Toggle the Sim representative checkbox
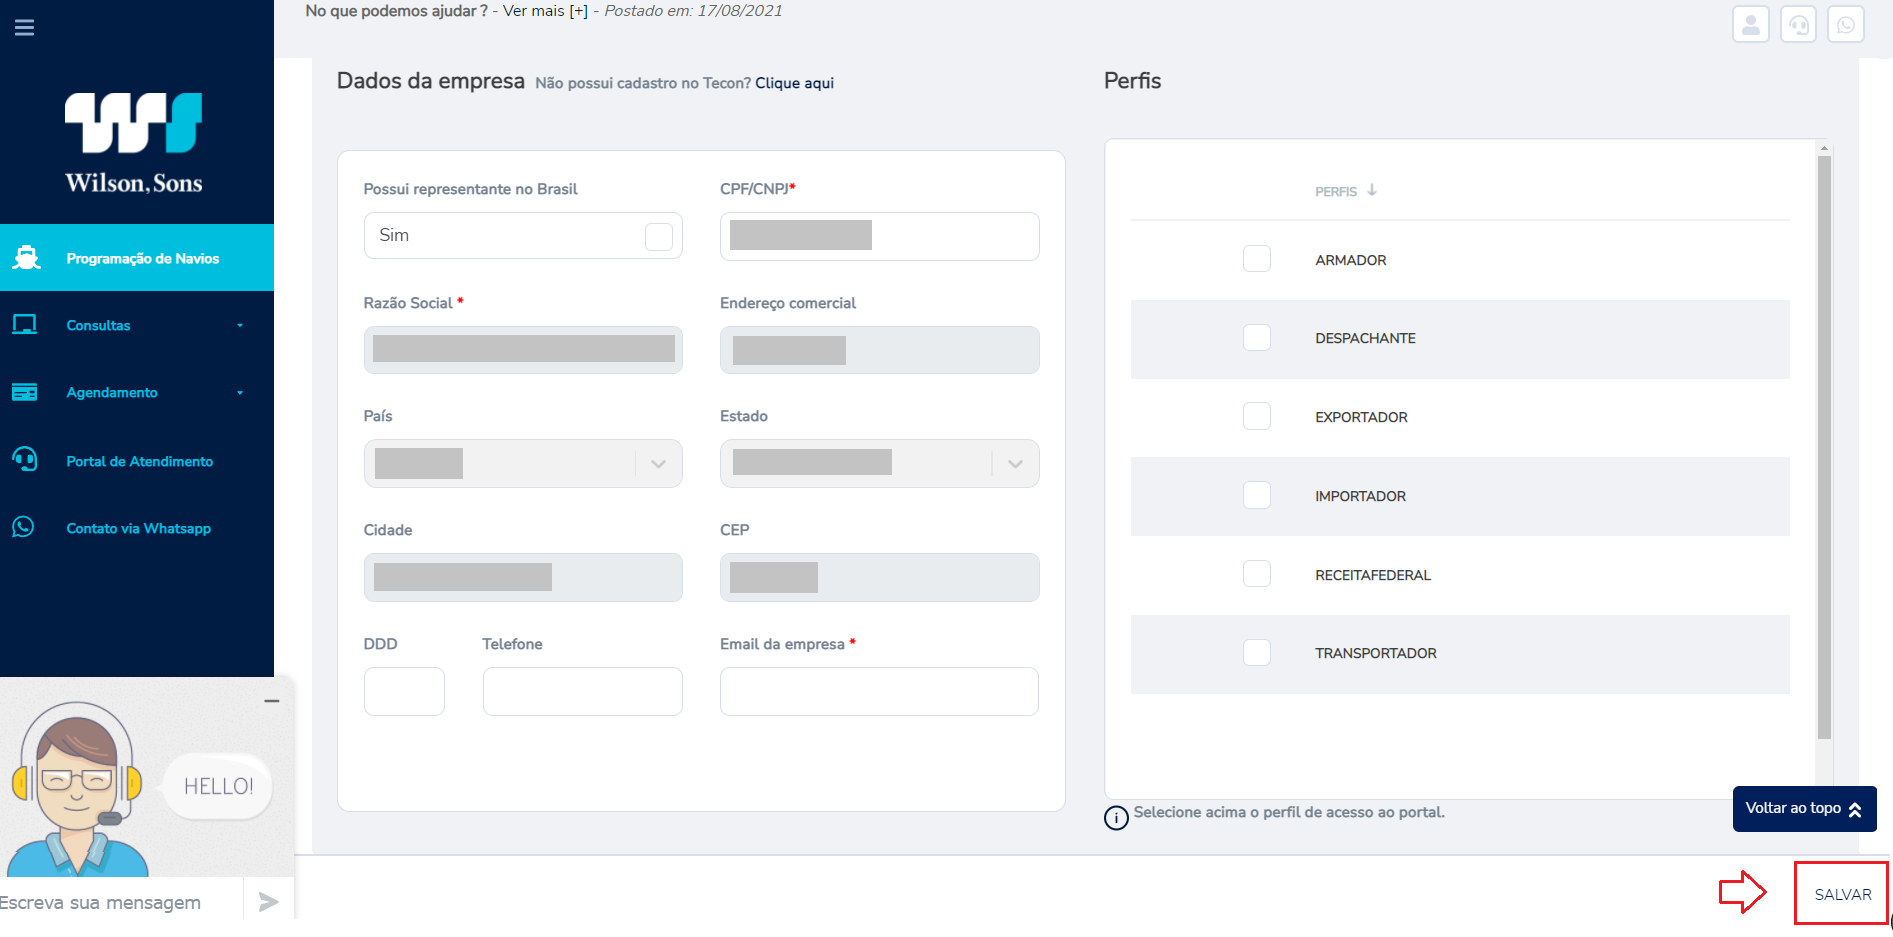The height and width of the screenshot is (937, 1893). (659, 237)
